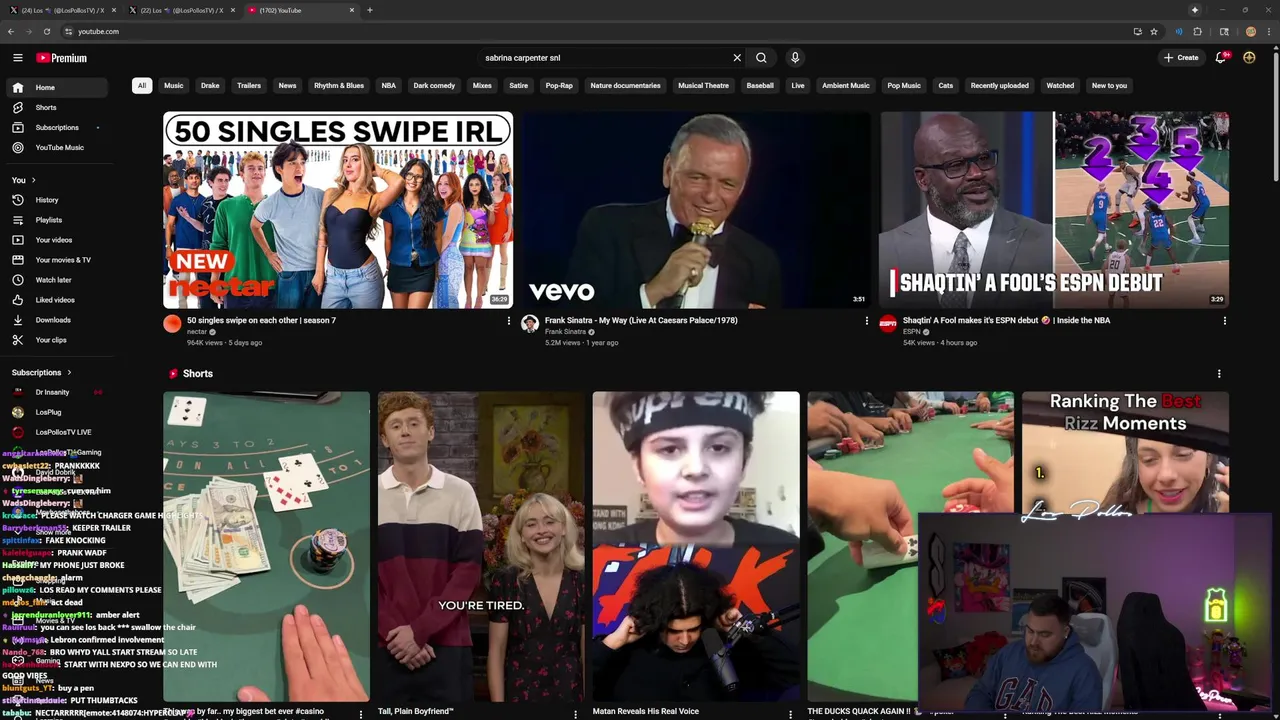Open options for Tall, Plain Boyfriend short
Image resolution: width=1280 pixels, height=720 pixels.
[x=575, y=714]
